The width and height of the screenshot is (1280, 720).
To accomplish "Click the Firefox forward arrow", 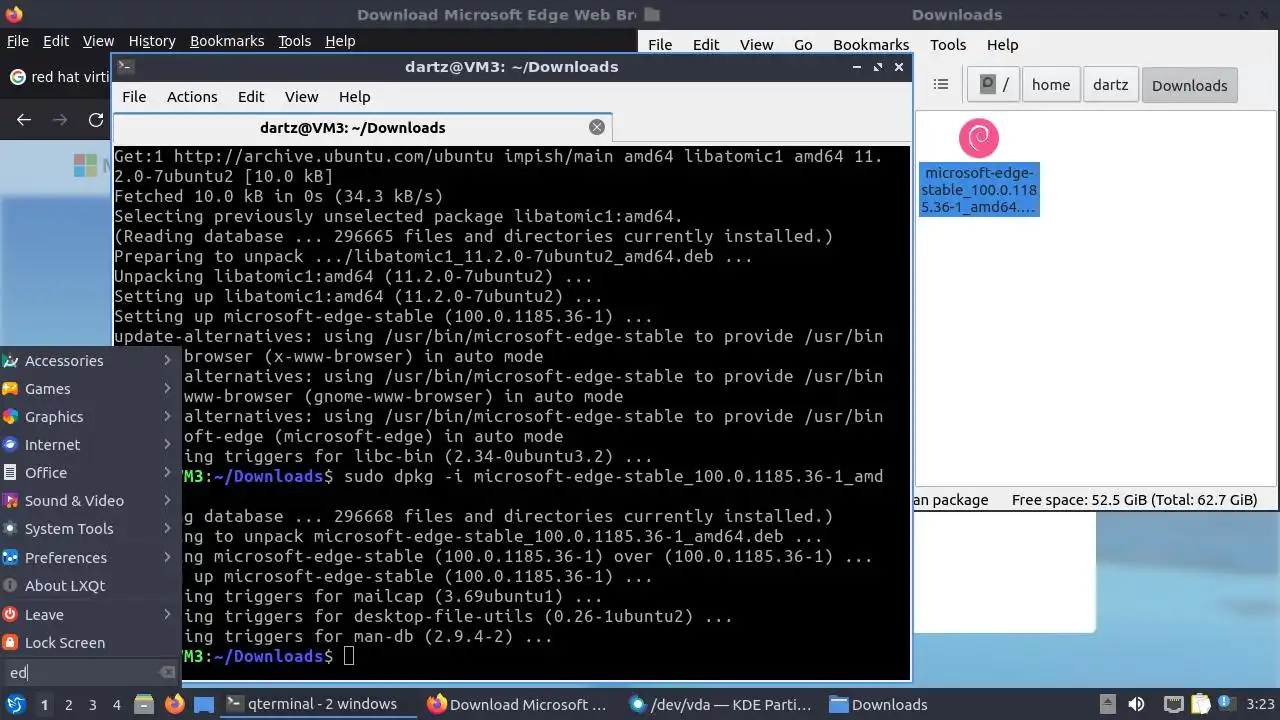I will pos(60,120).
